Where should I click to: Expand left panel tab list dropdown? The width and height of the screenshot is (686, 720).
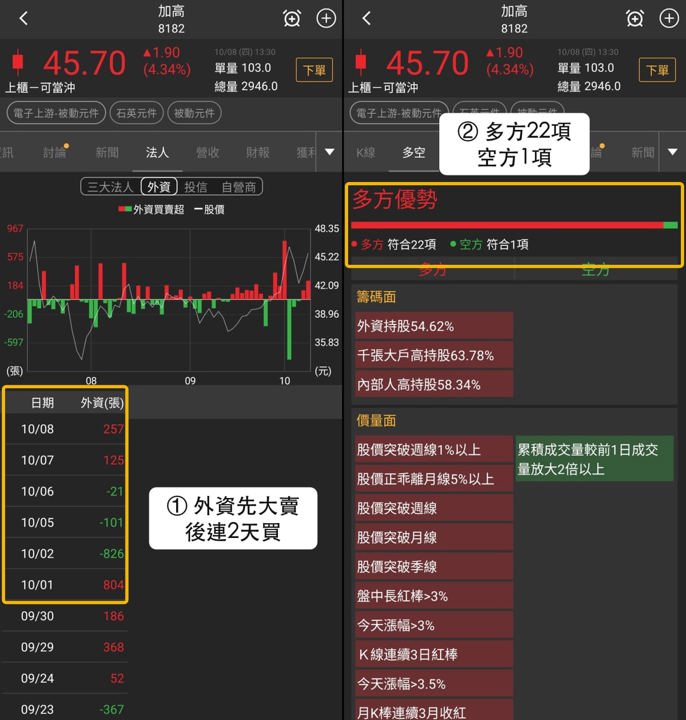tap(330, 152)
